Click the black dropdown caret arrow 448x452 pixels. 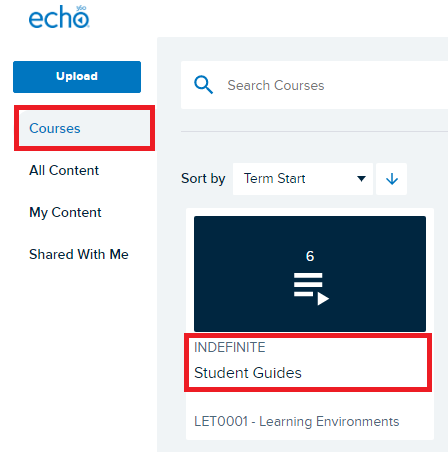pyautogui.click(x=361, y=179)
